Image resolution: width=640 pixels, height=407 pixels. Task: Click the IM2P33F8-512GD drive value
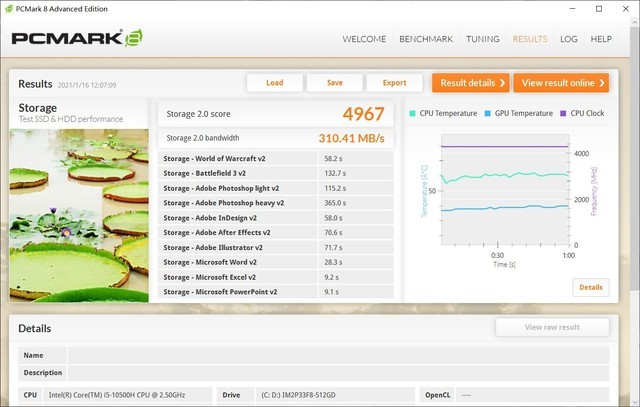click(298, 395)
